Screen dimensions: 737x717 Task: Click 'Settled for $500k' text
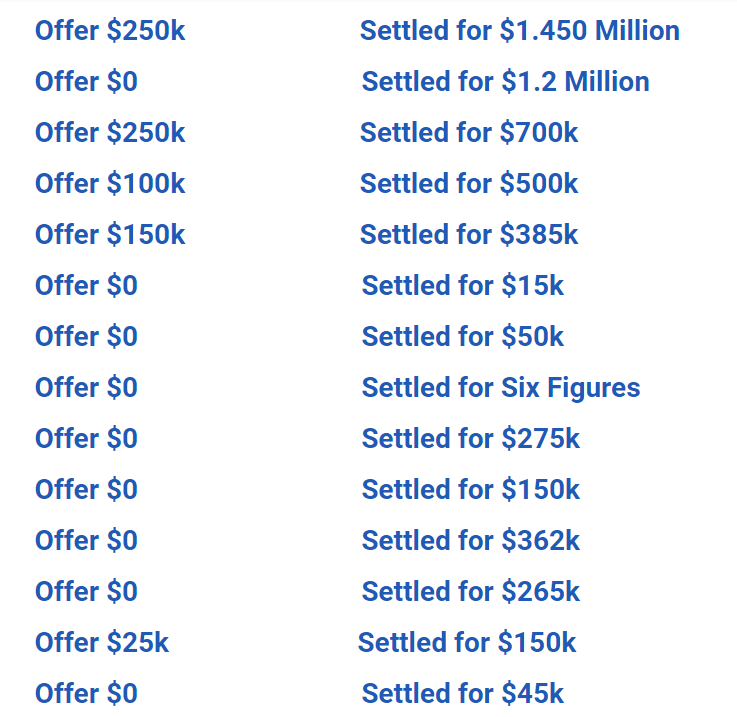469,184
